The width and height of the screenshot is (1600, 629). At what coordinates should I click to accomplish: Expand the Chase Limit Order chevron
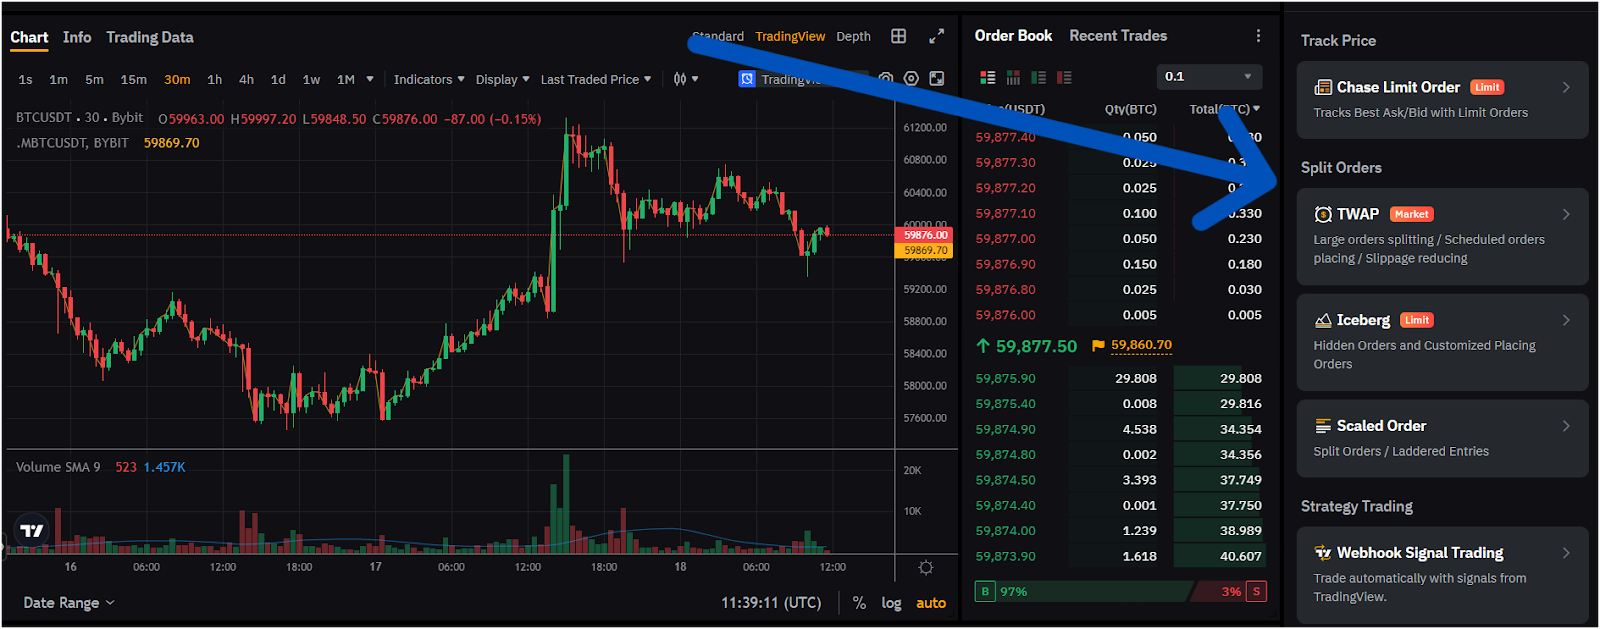point(1566,87)
